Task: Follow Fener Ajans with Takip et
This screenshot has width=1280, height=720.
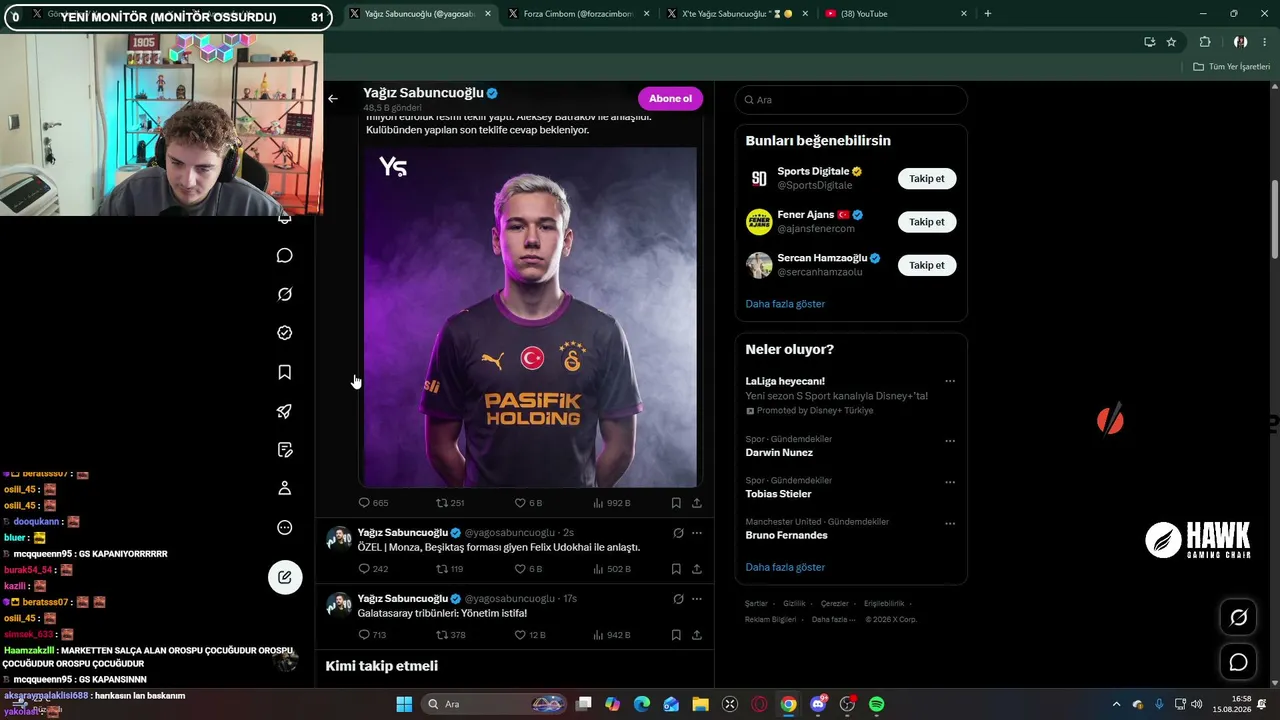Action: point(927,222)
